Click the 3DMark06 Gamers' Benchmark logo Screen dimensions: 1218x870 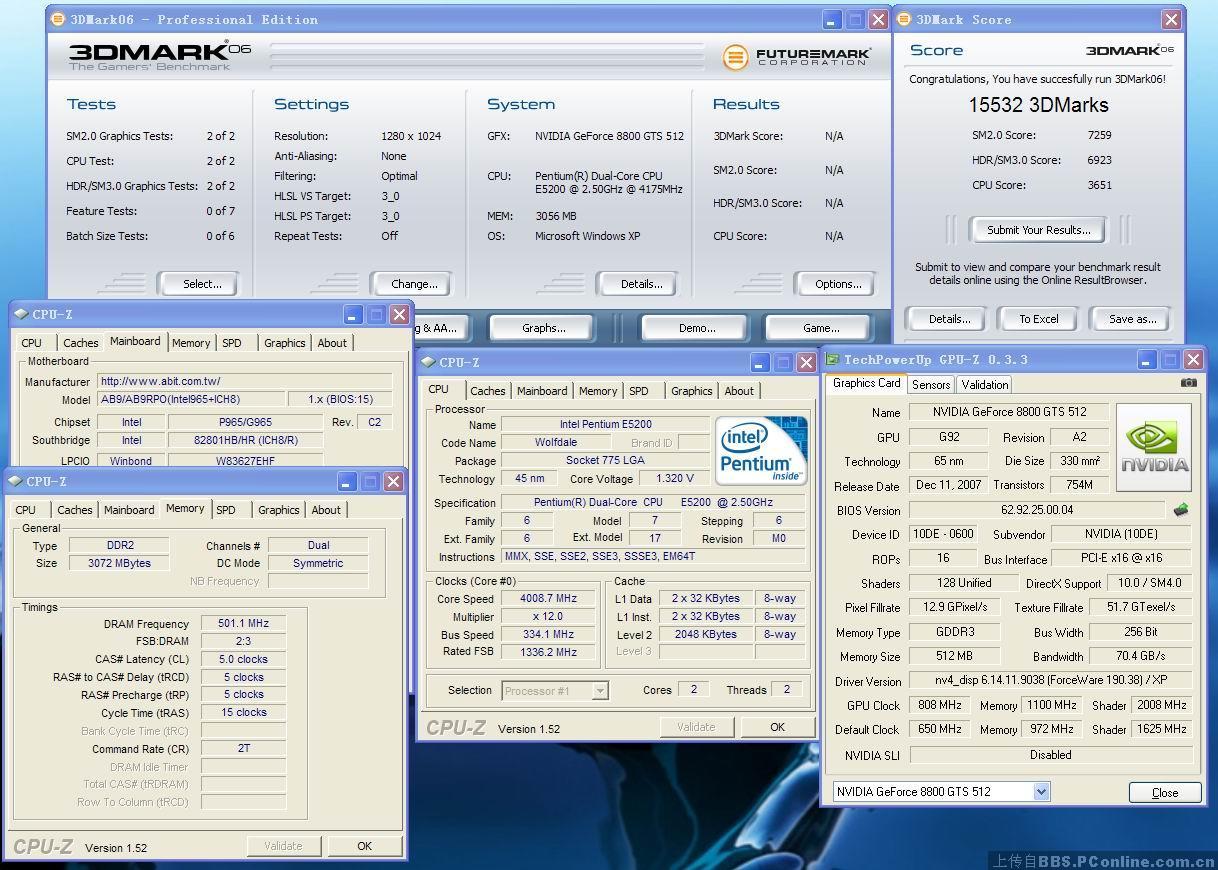160,56
